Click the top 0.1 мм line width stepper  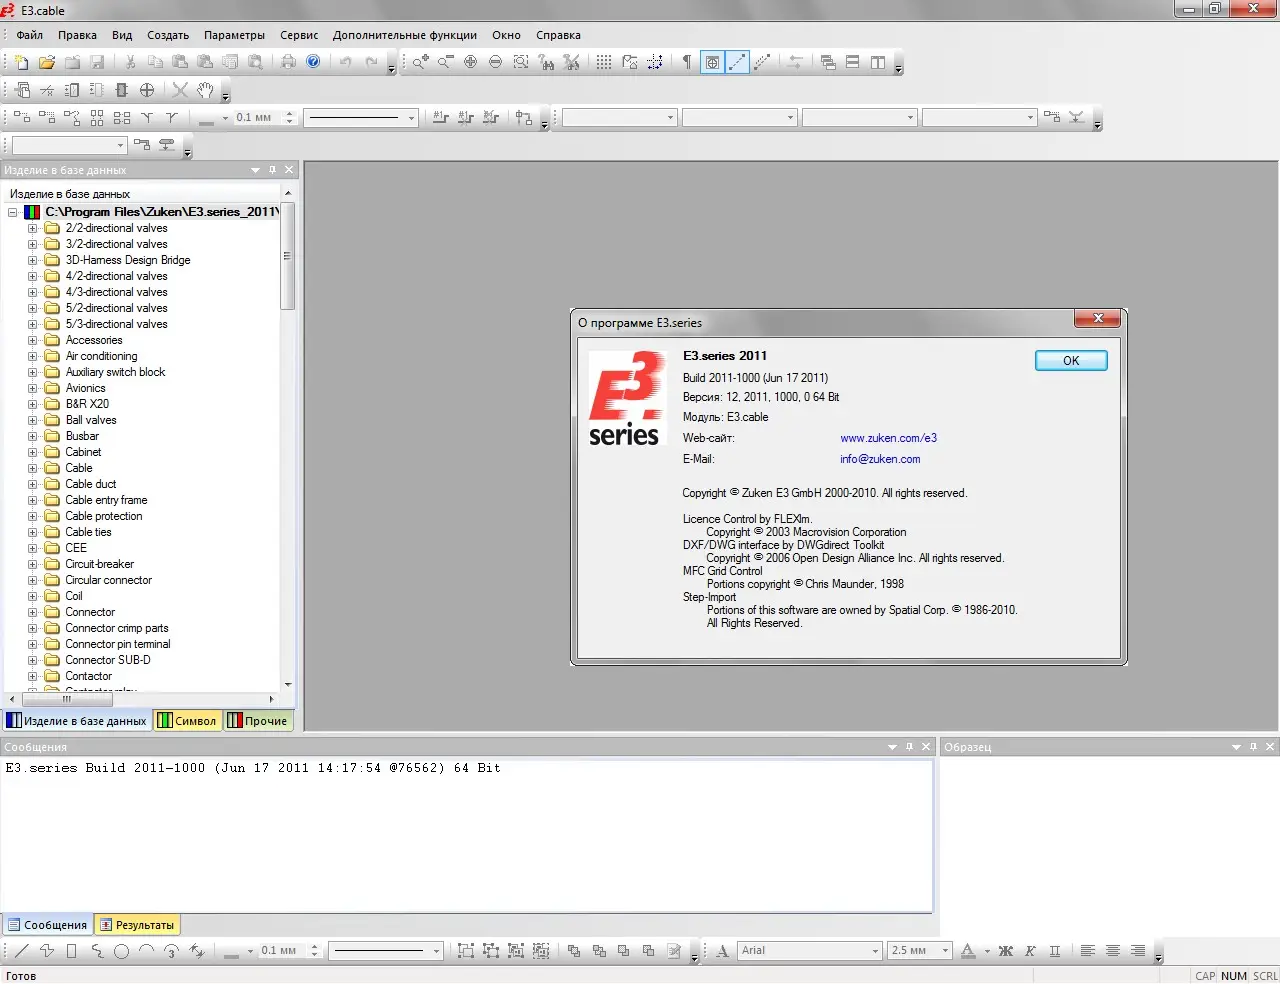[289, 118]
